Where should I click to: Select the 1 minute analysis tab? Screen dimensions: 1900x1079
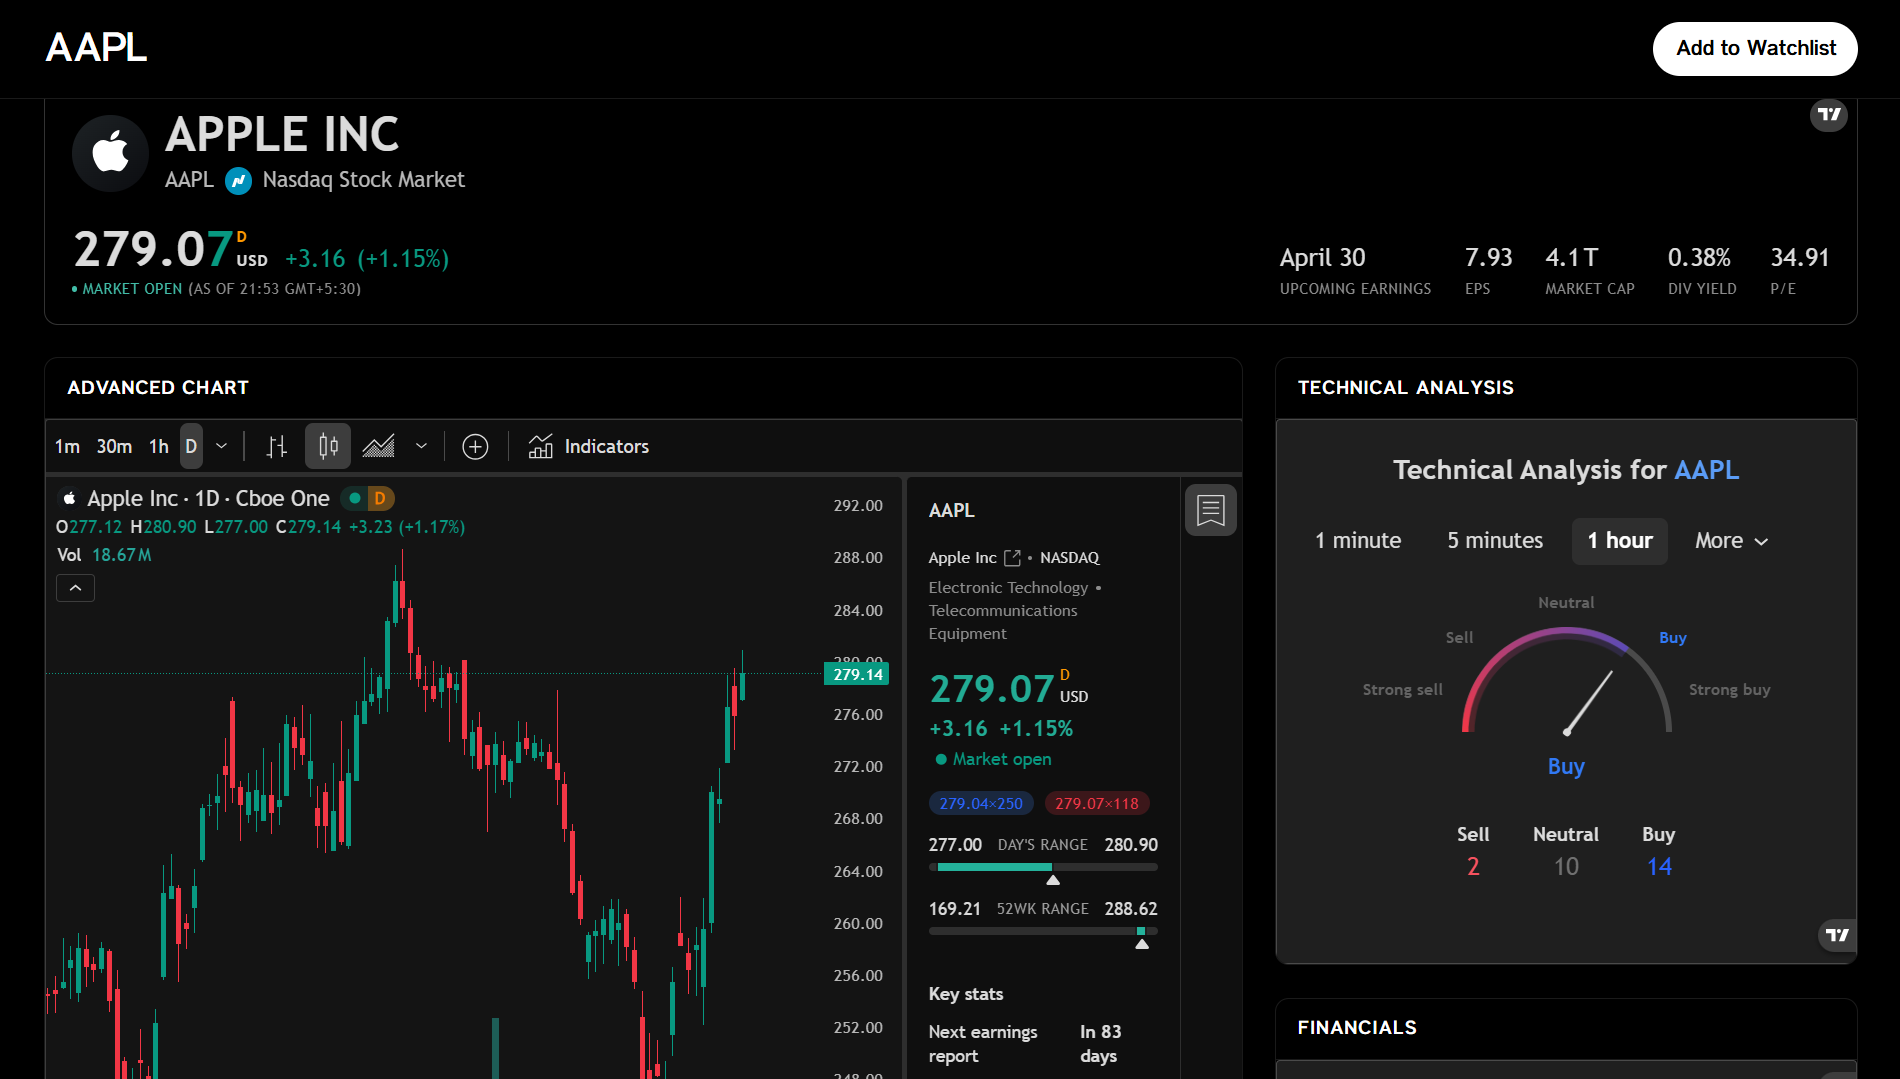[1357, 541]
